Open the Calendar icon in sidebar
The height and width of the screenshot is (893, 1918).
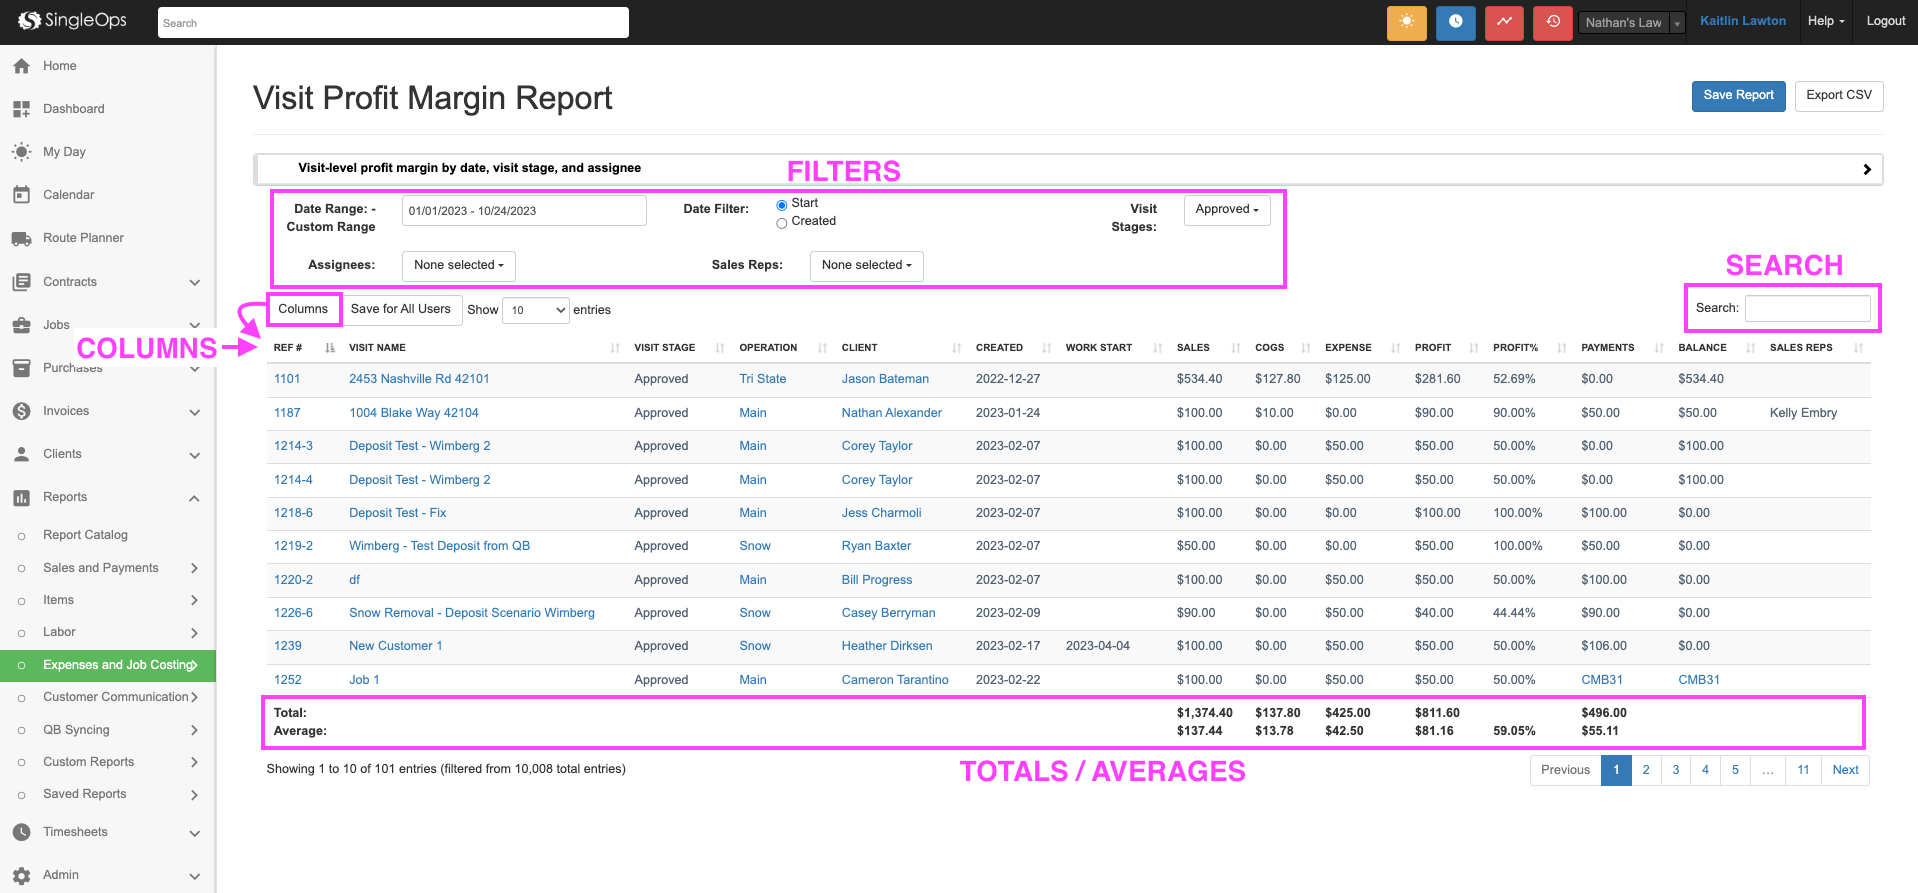pyautogui.click(x=21, y=195)
